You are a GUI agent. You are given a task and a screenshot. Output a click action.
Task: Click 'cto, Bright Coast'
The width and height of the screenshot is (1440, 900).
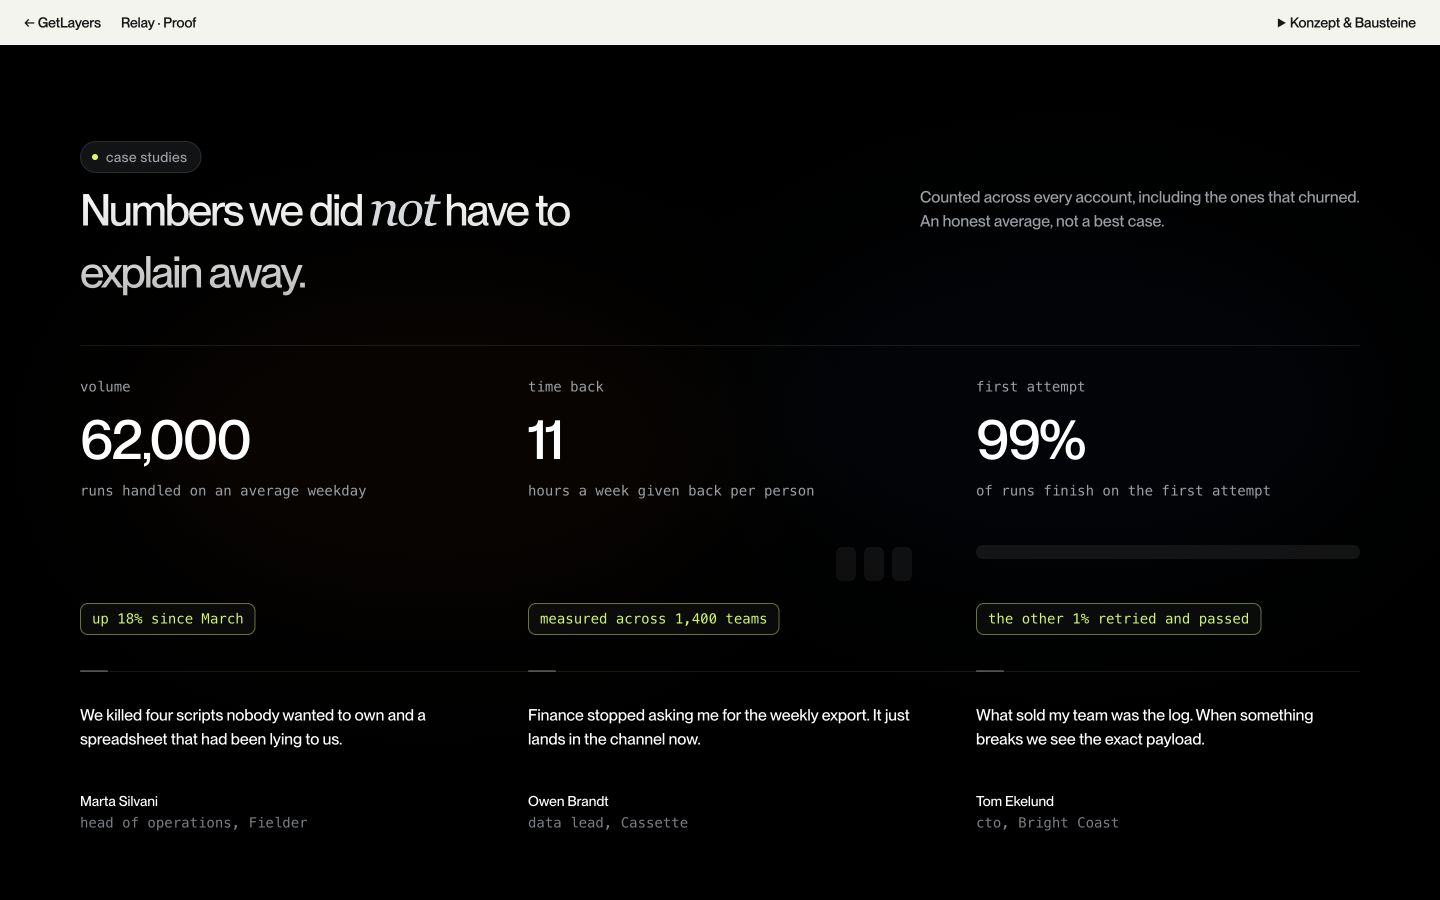click(1047, 823)
